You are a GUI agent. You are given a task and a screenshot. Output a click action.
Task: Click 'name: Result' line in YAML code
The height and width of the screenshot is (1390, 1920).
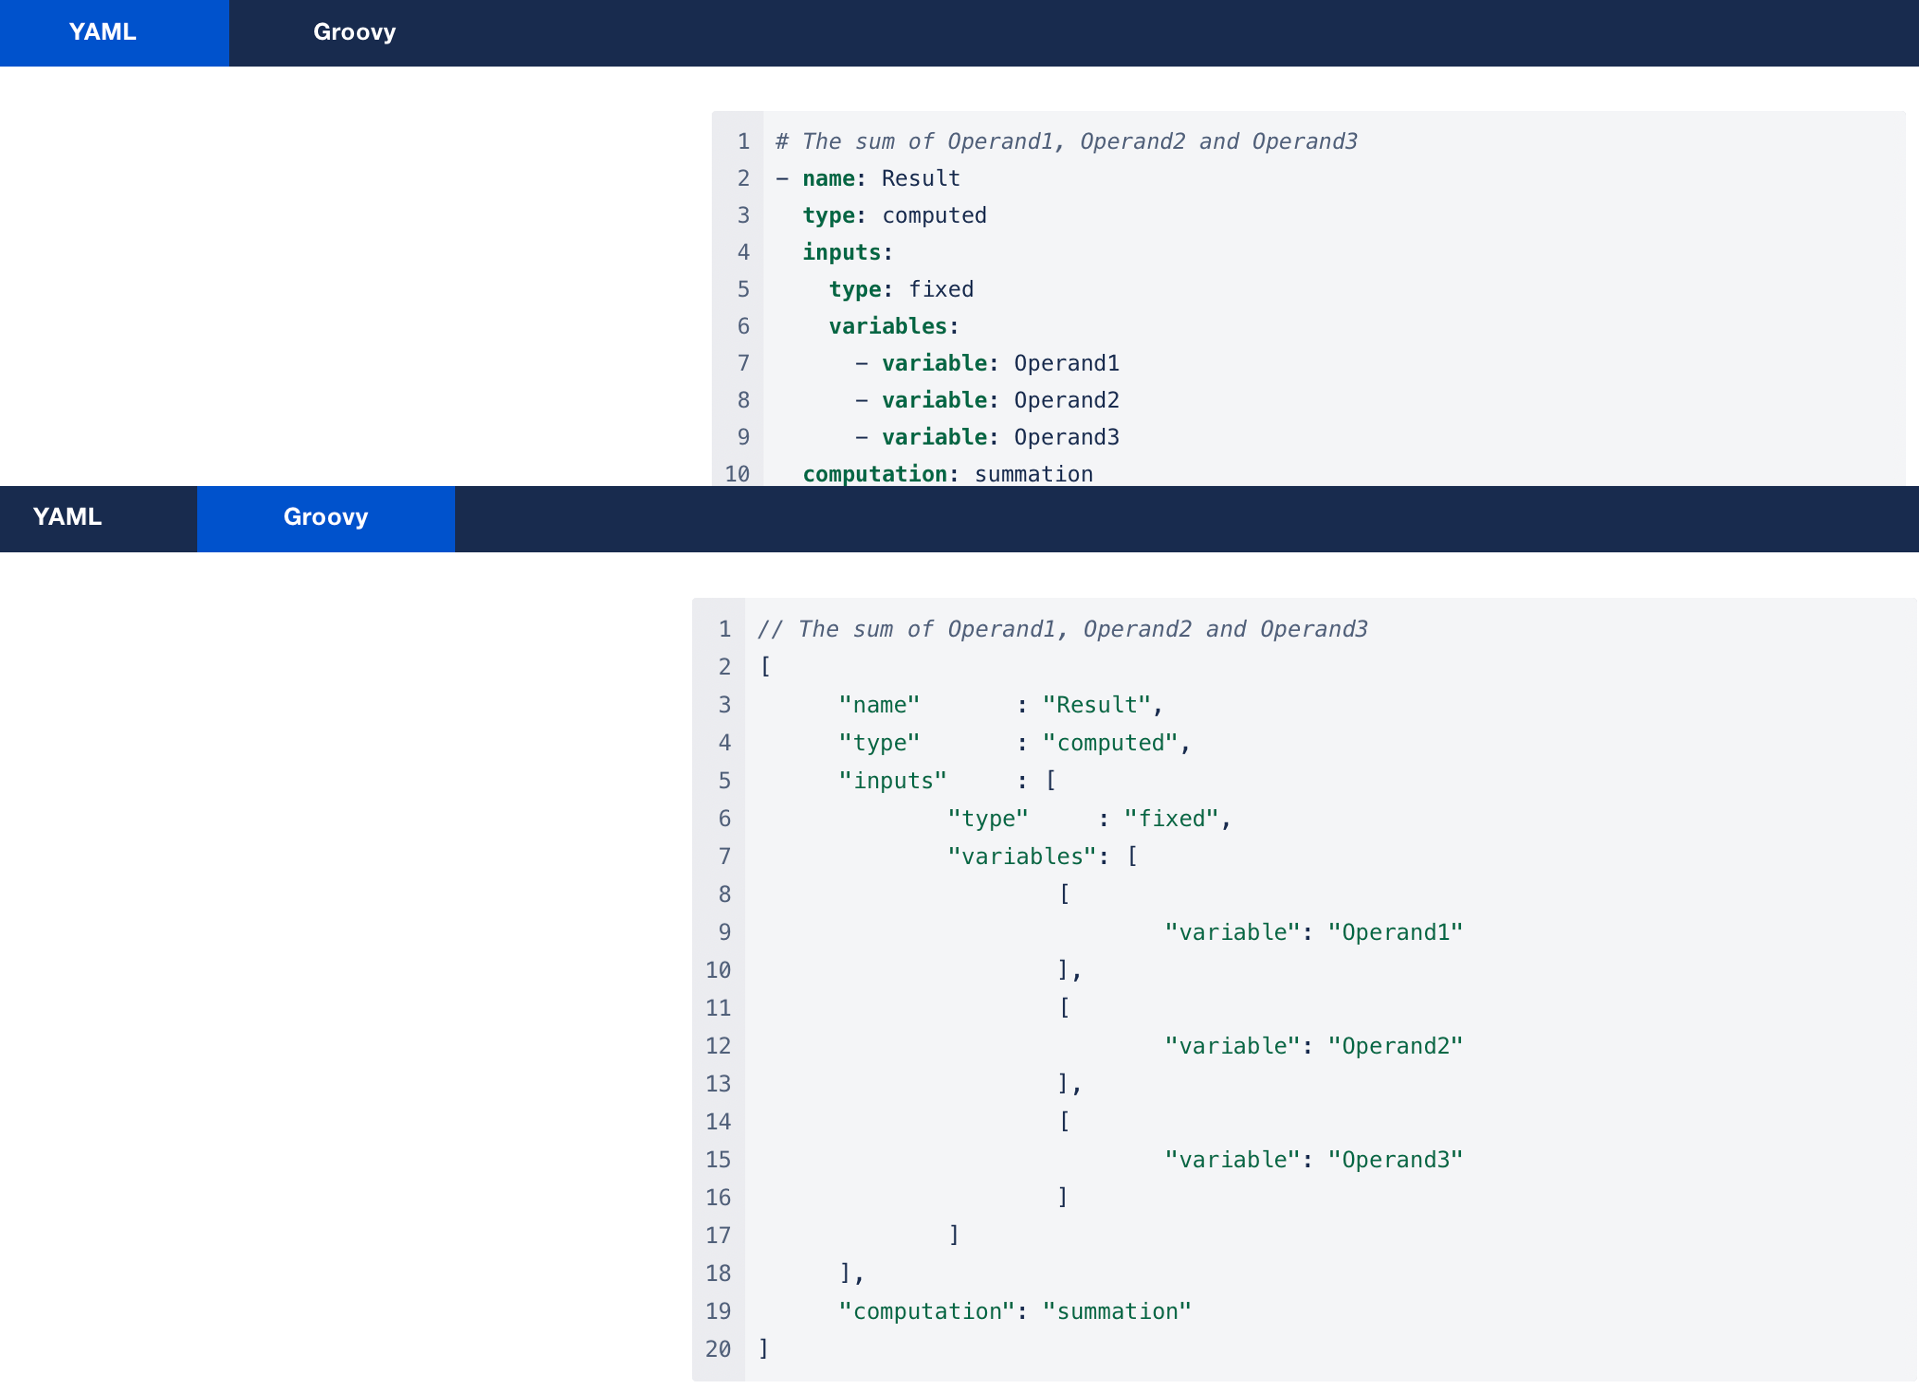(x=880, y=178)
